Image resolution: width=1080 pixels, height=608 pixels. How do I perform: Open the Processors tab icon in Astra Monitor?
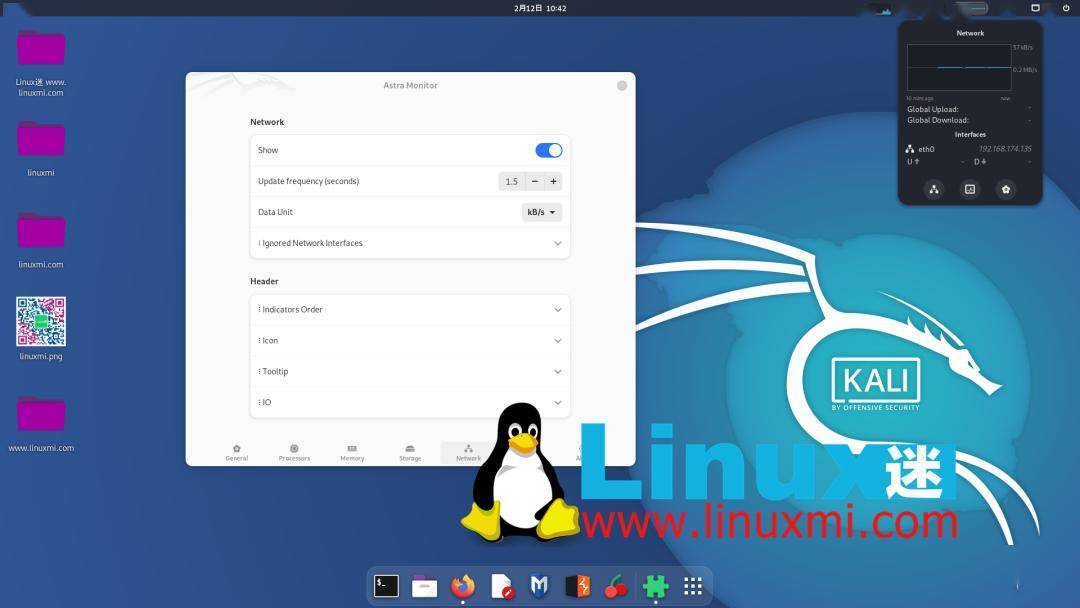tap(294, 450)
